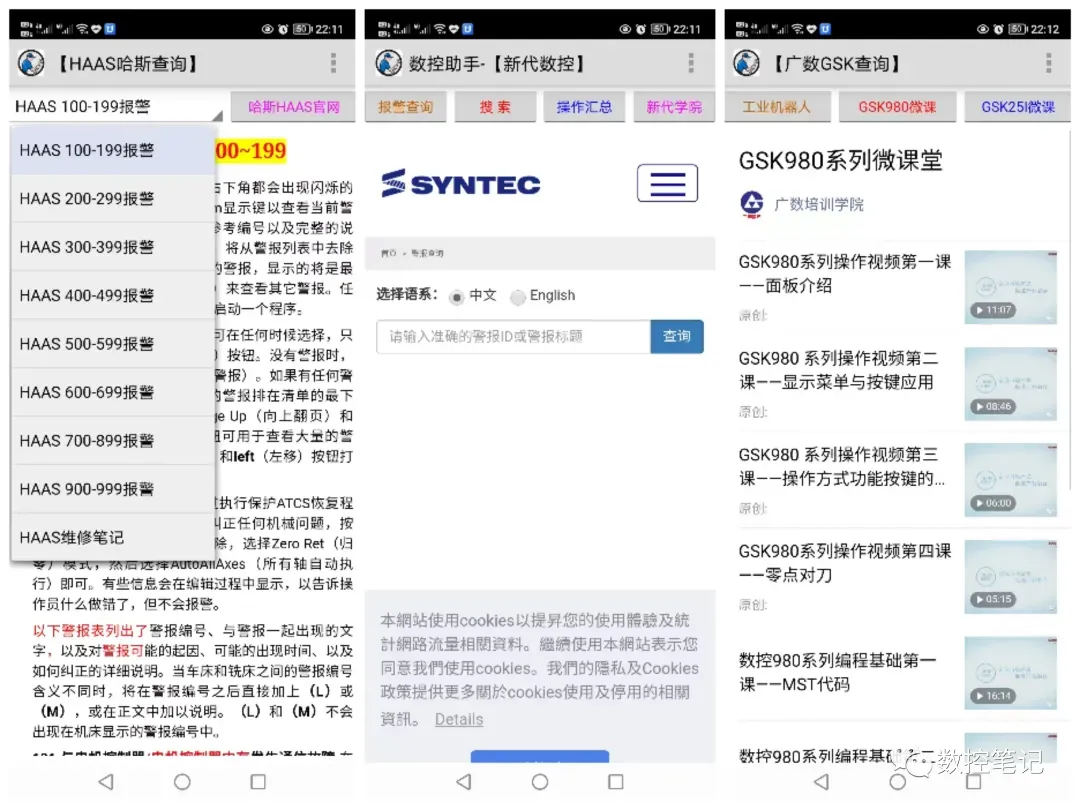The image size is (1080, 810).
Task: Open overflow menu in 数控助手 新代数控 screen
Action: point(691,63)
